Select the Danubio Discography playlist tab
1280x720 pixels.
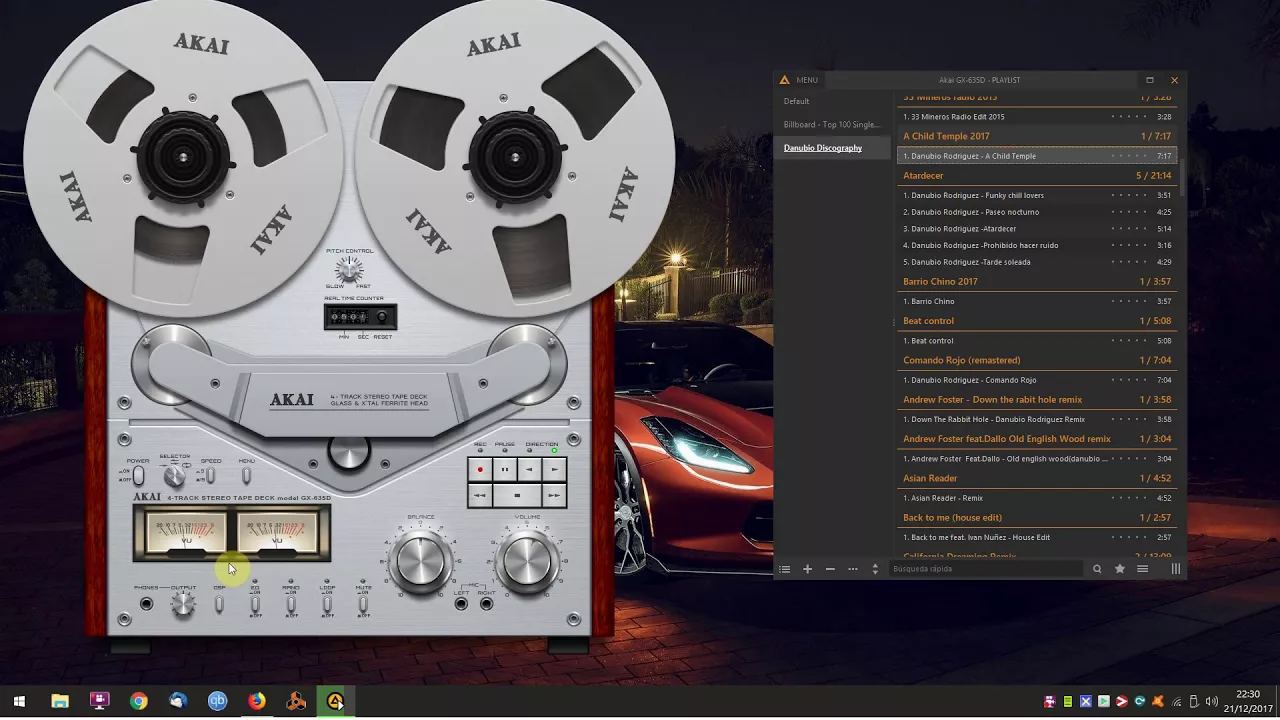(x=832, y=148)
